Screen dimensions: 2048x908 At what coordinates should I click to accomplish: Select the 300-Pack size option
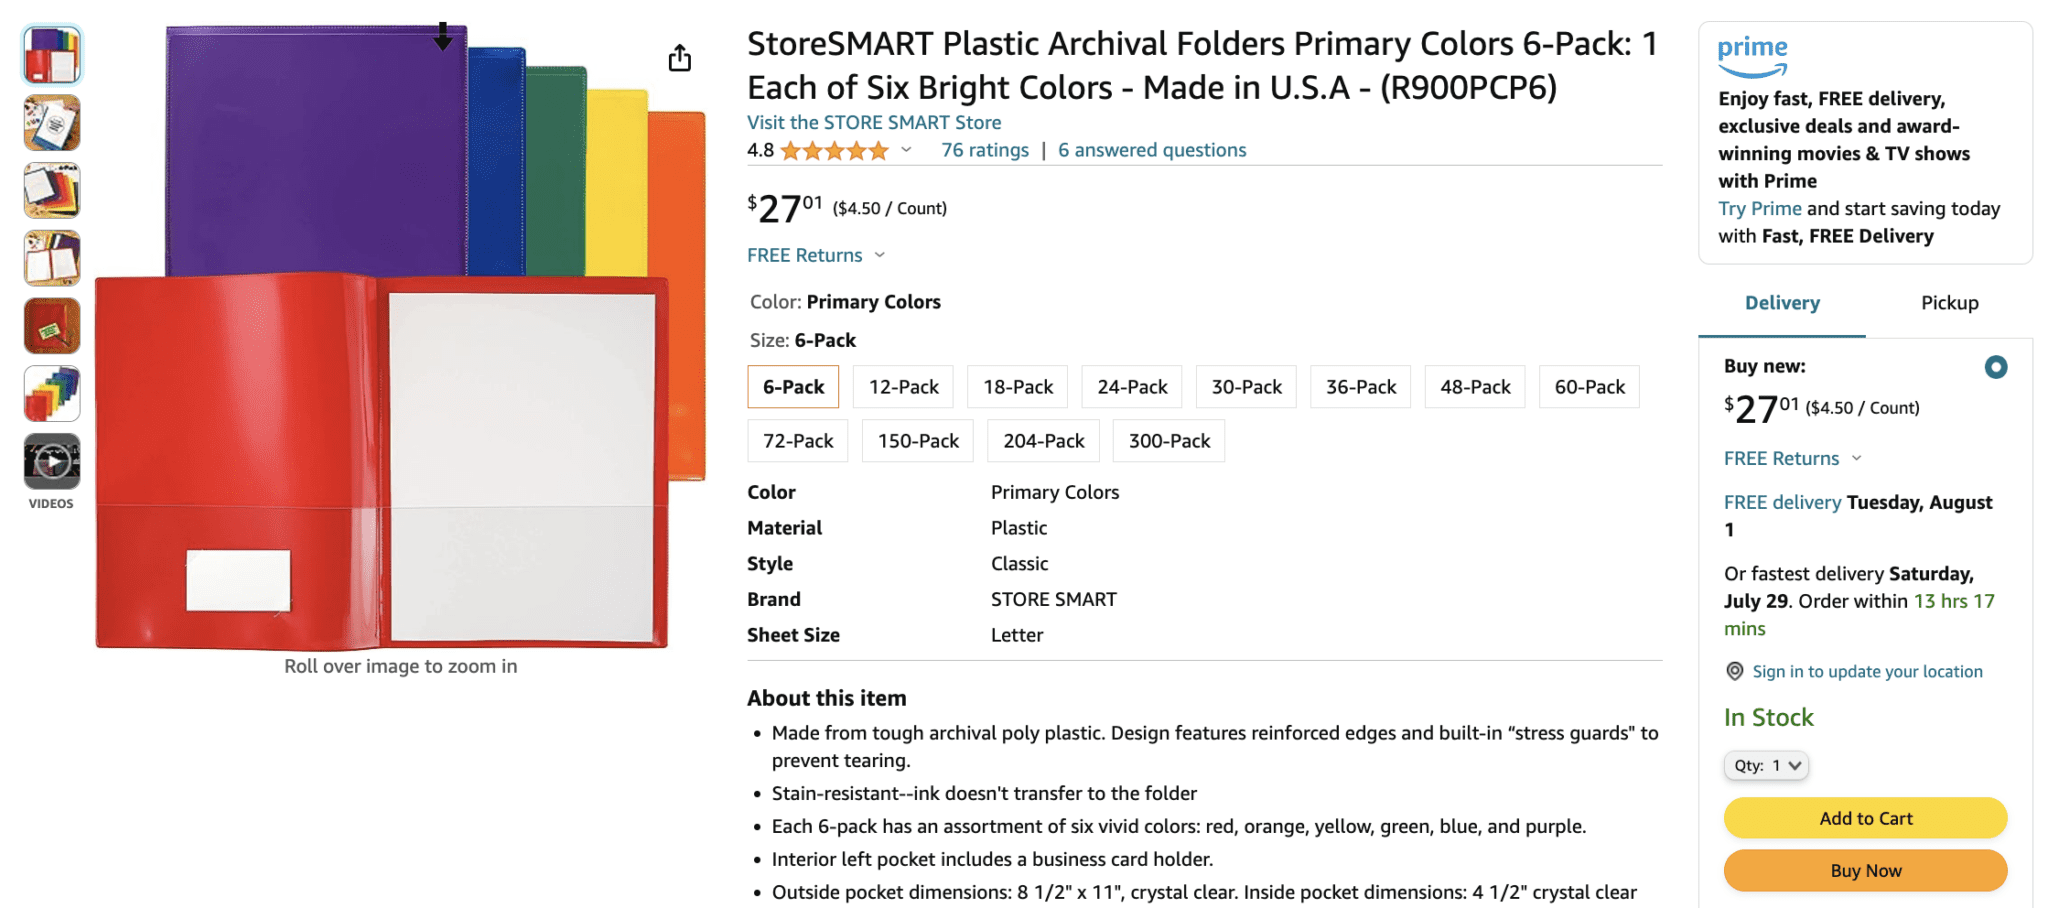pyautogui.click(x=1167, y=440)
